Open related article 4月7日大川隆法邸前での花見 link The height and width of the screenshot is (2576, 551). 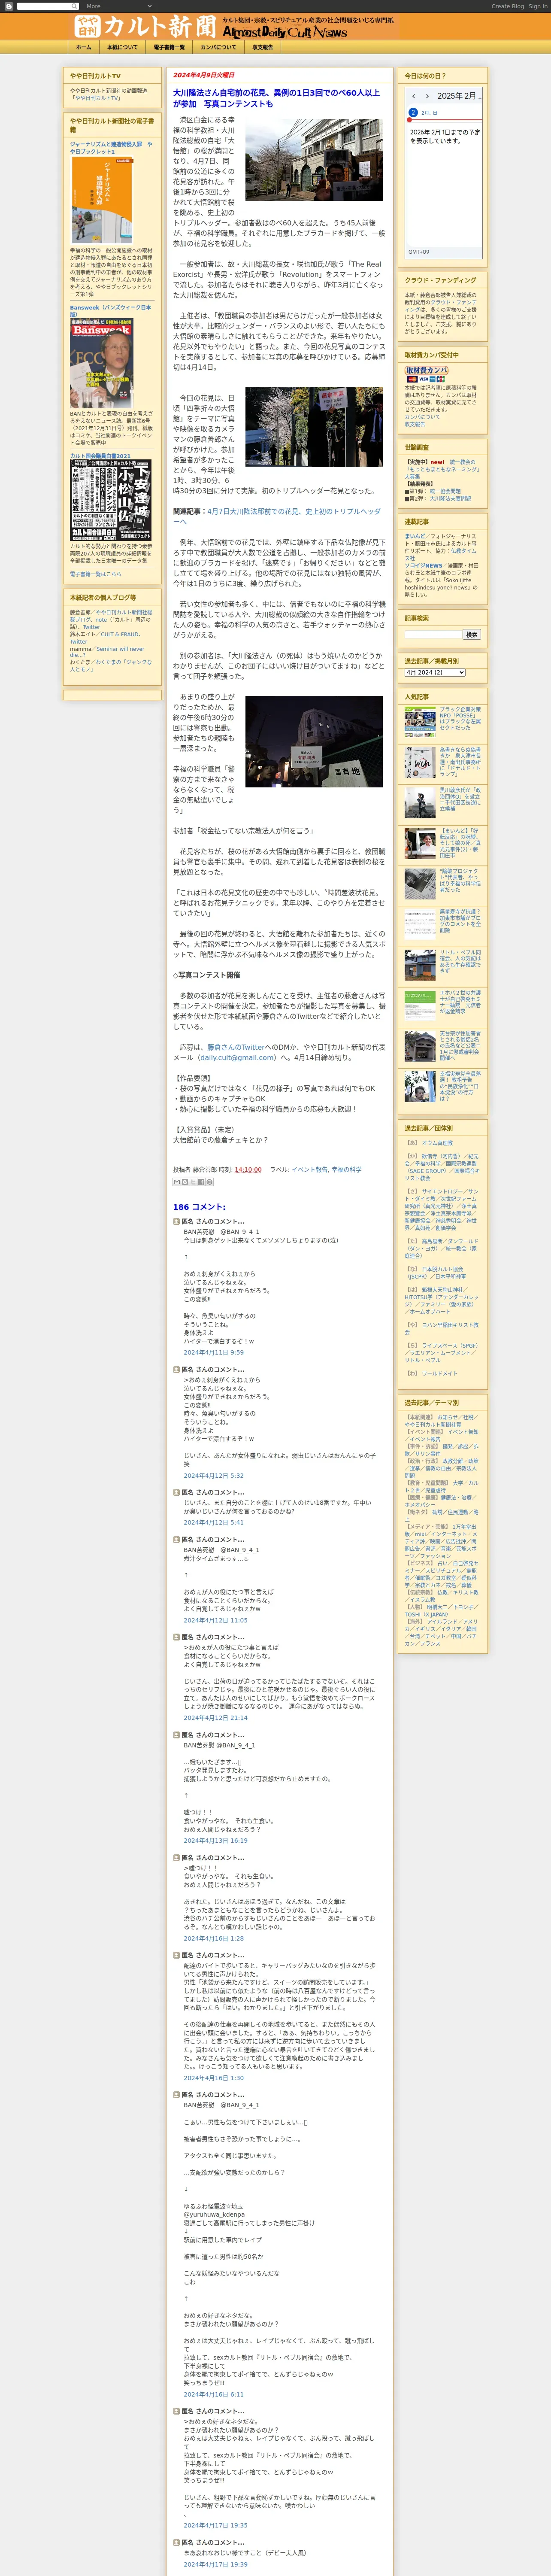point(277,516)
